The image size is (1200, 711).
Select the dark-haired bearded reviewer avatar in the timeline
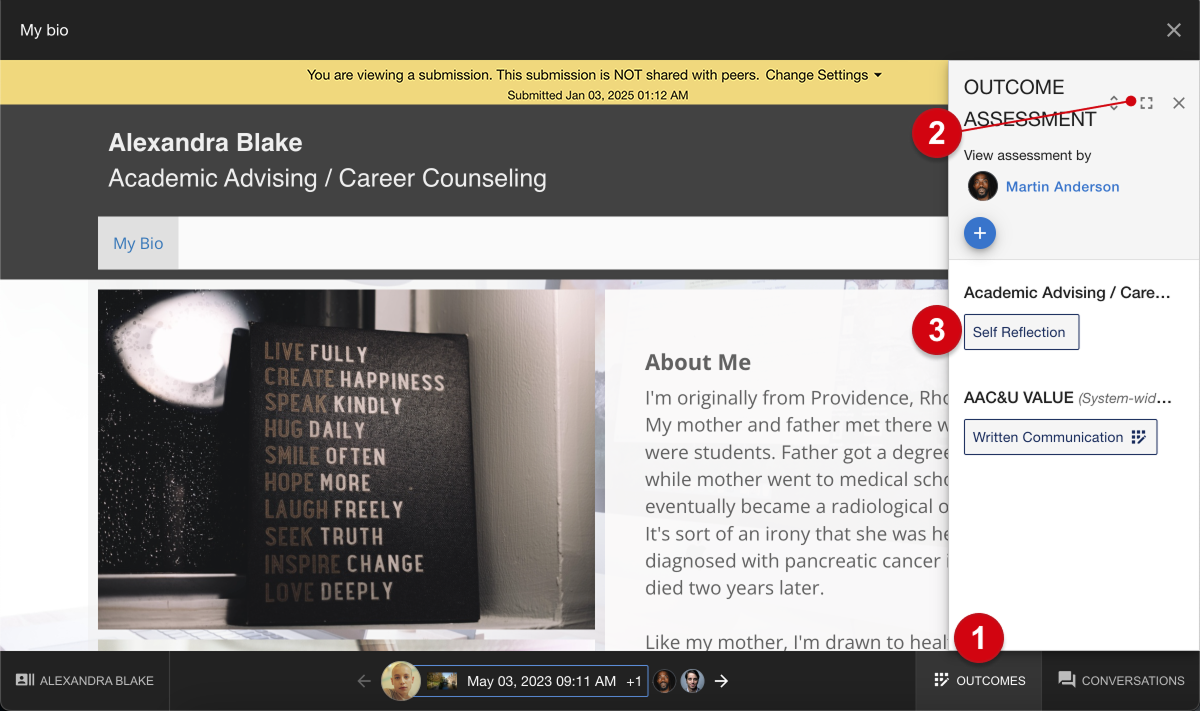[664, 681]
